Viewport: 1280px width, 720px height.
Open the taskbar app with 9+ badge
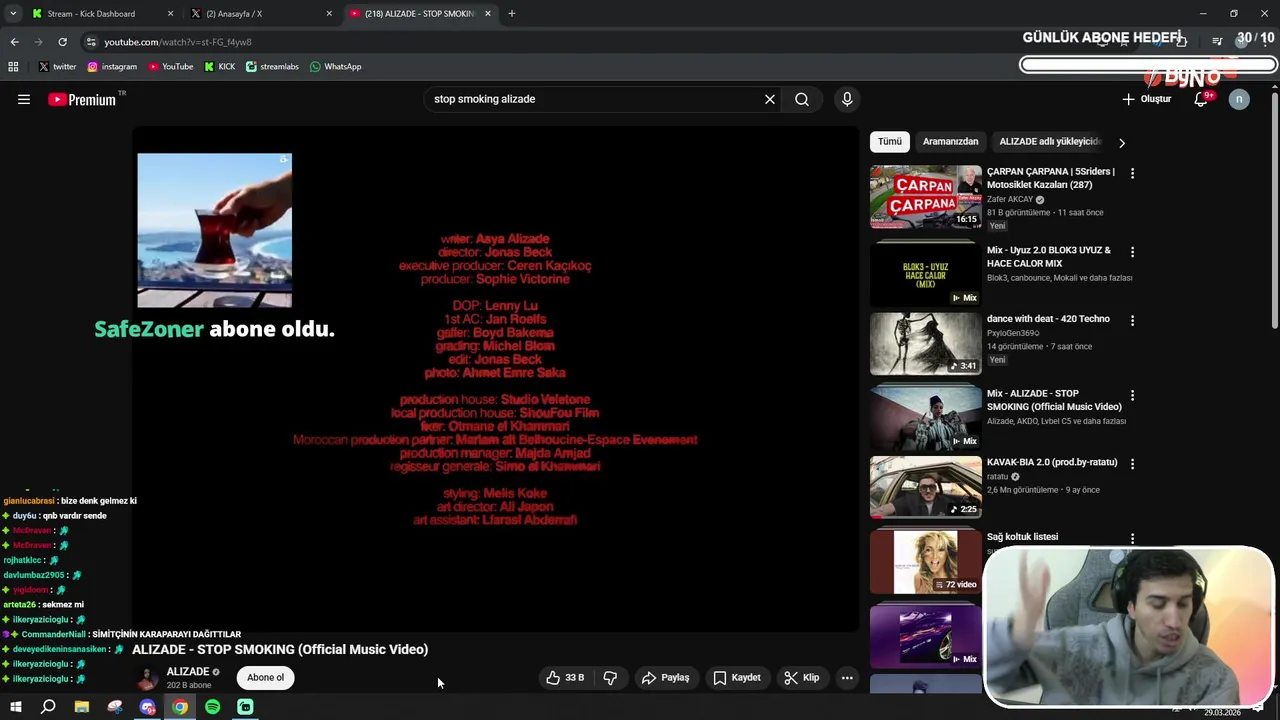148,707
